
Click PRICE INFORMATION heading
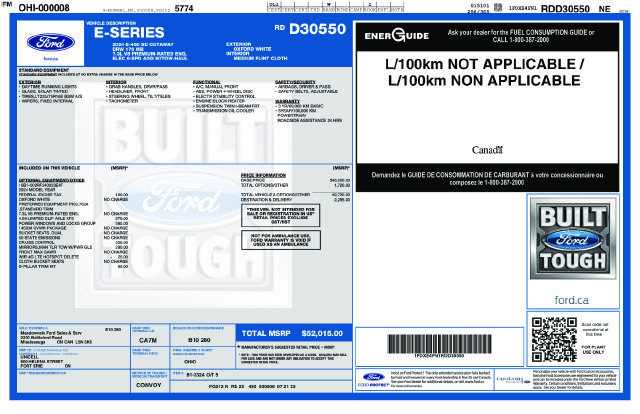click(x=263, y=175)
